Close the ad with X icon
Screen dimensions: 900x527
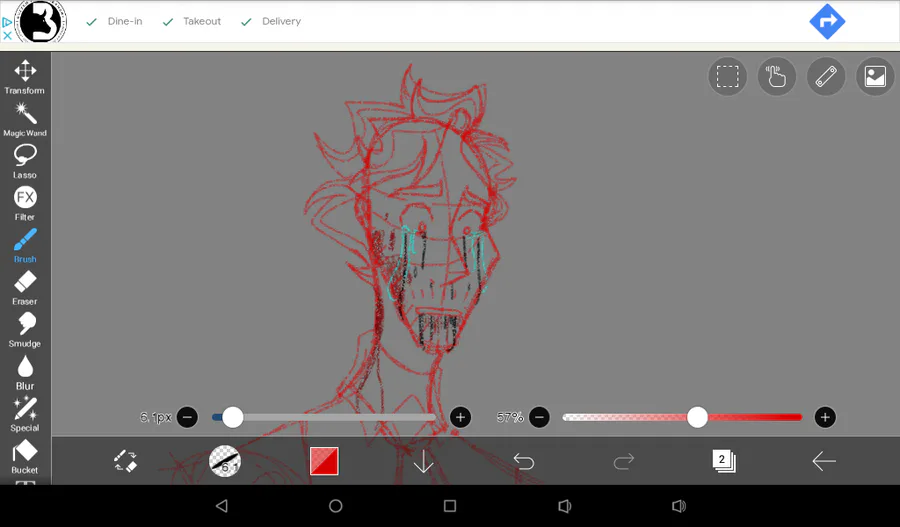click(x=7, y=35)
